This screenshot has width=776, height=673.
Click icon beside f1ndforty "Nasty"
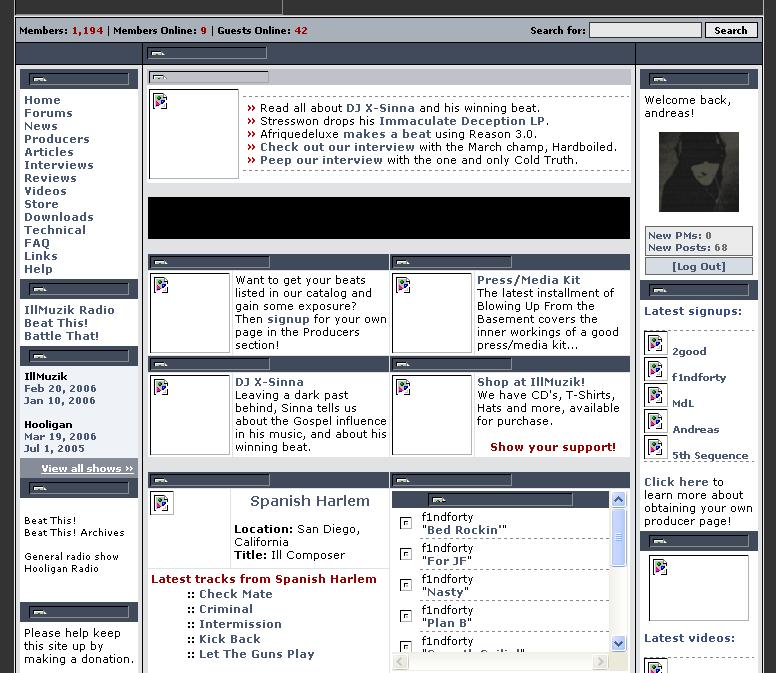pos(406,585)
